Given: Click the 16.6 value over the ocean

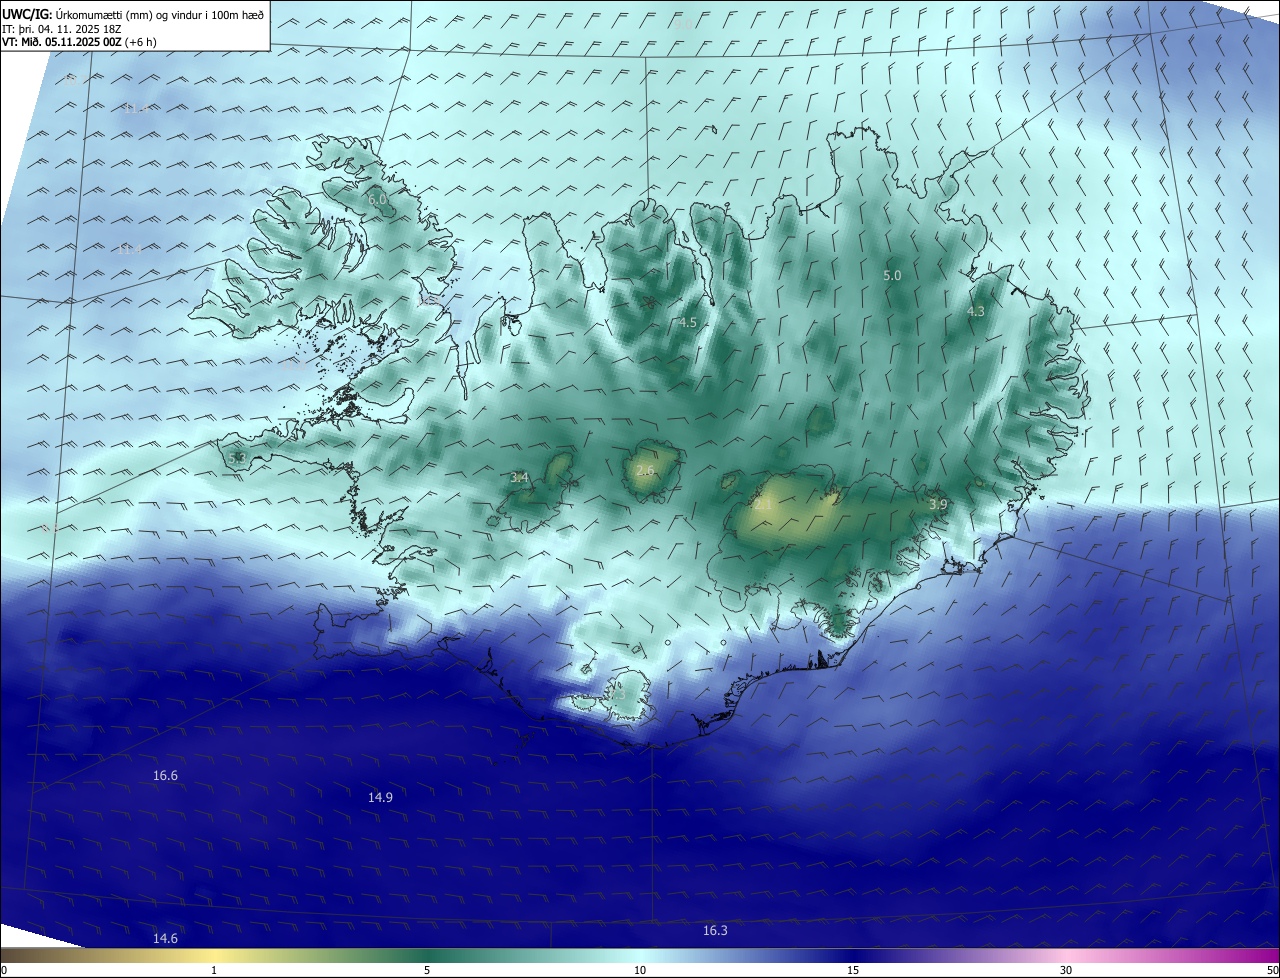Looking at the screenshot, I should pyautogui.click(x=165, y=776).
